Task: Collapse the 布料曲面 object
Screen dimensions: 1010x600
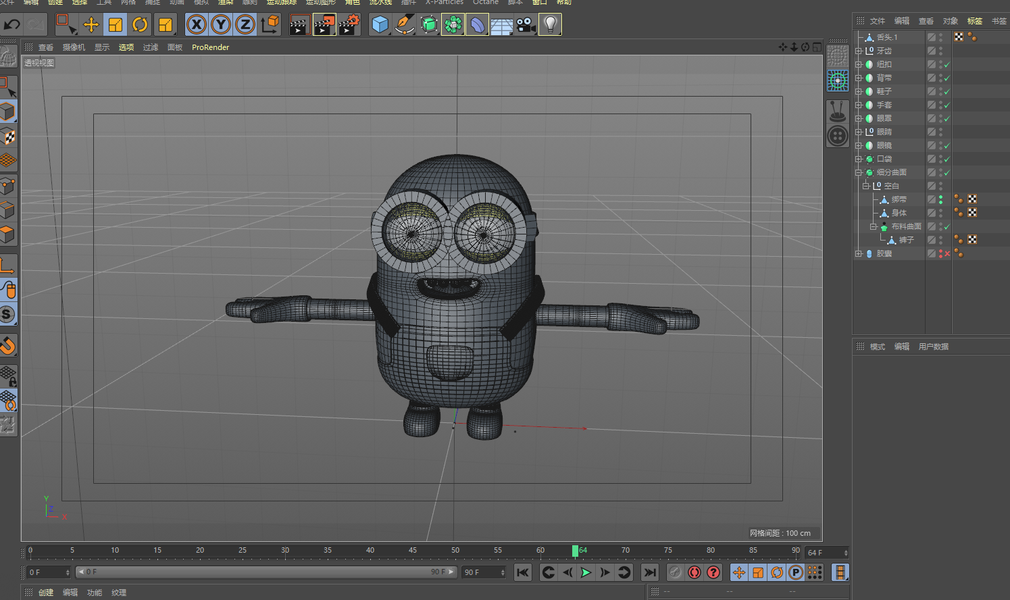Action: (x=873, y=227)
